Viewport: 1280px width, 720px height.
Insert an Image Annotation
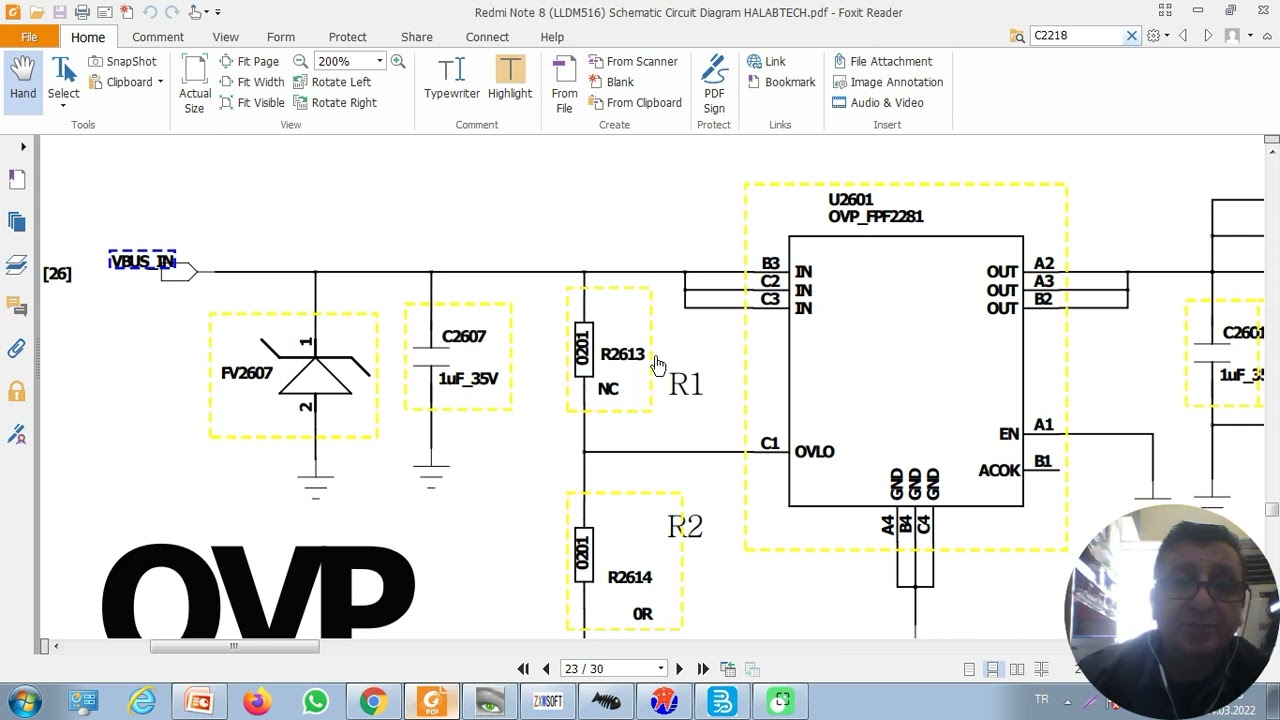[887, 82]
